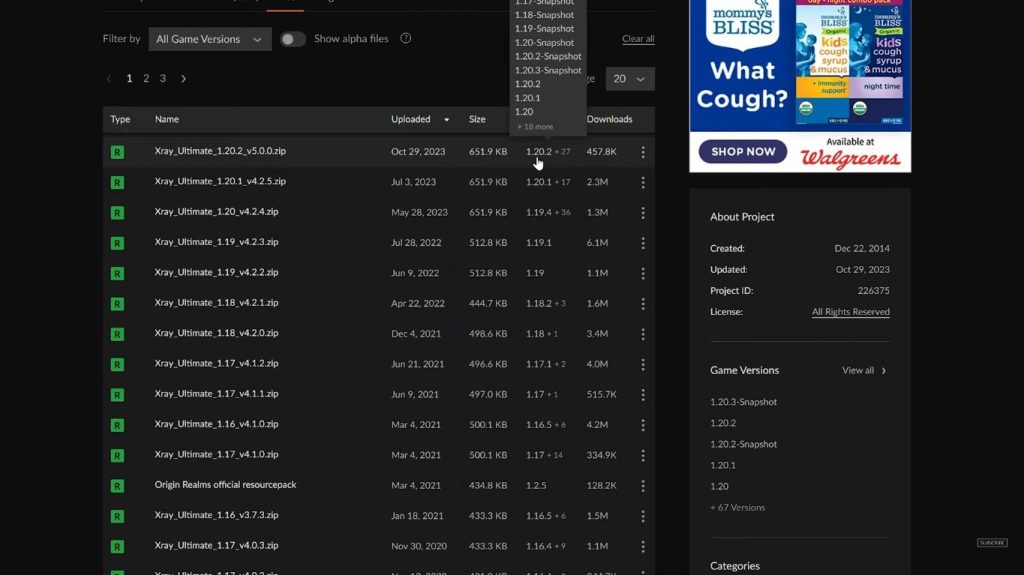Select page 2 in pagination

[146, 78]
